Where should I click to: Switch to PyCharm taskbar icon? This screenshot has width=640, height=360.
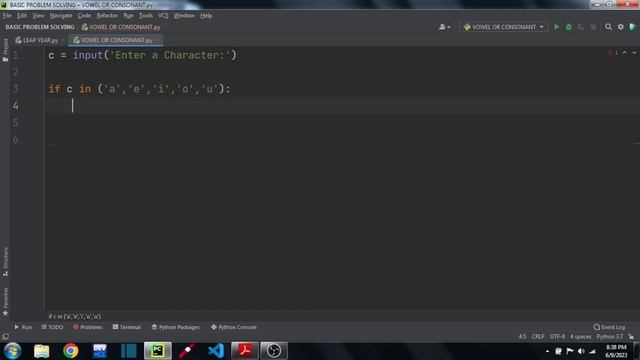click(158, 351)
